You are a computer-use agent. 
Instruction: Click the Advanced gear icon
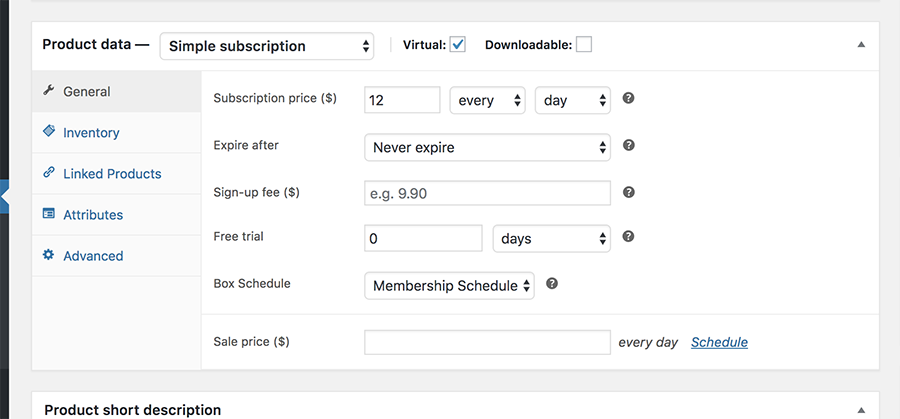pos(49,254)
